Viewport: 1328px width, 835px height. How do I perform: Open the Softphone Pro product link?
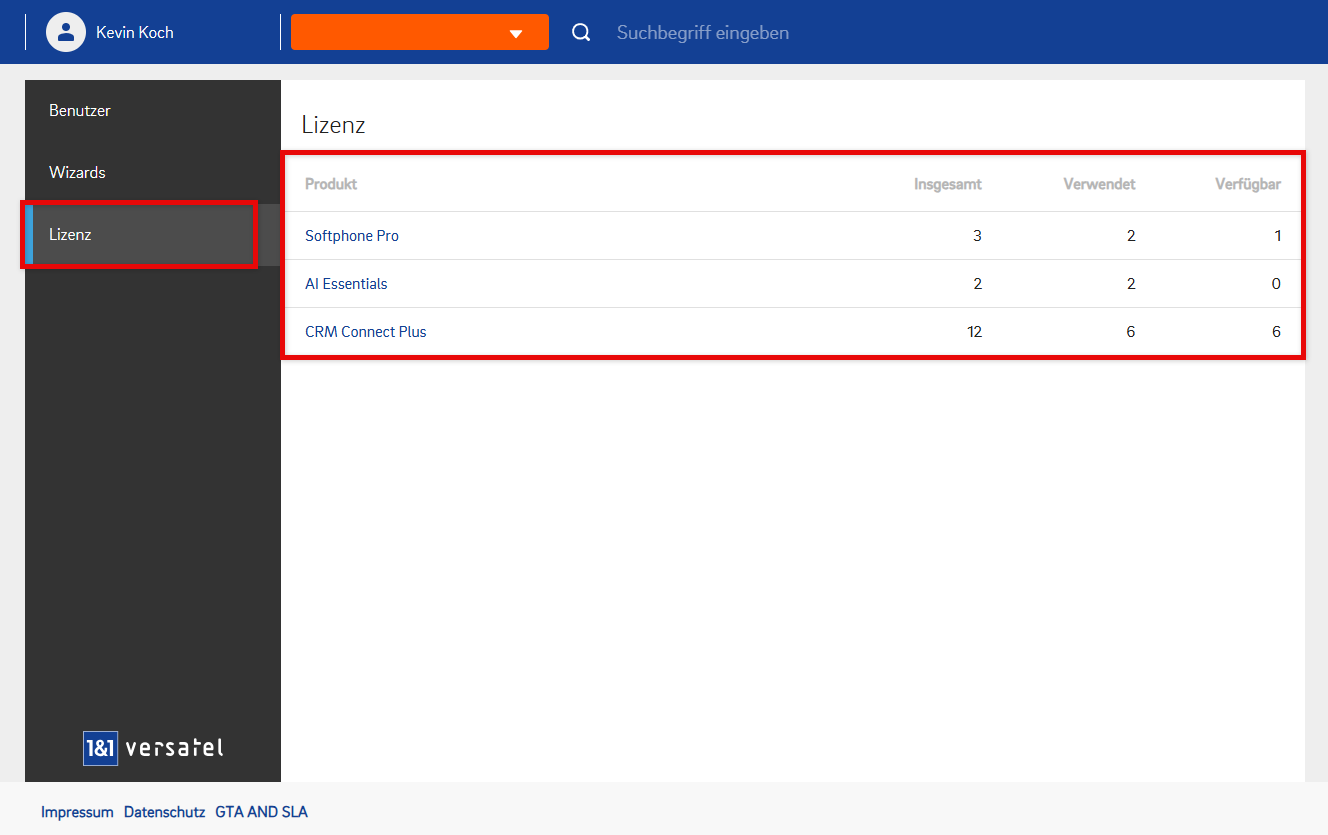pyautogui.click(x=352, y=236)
